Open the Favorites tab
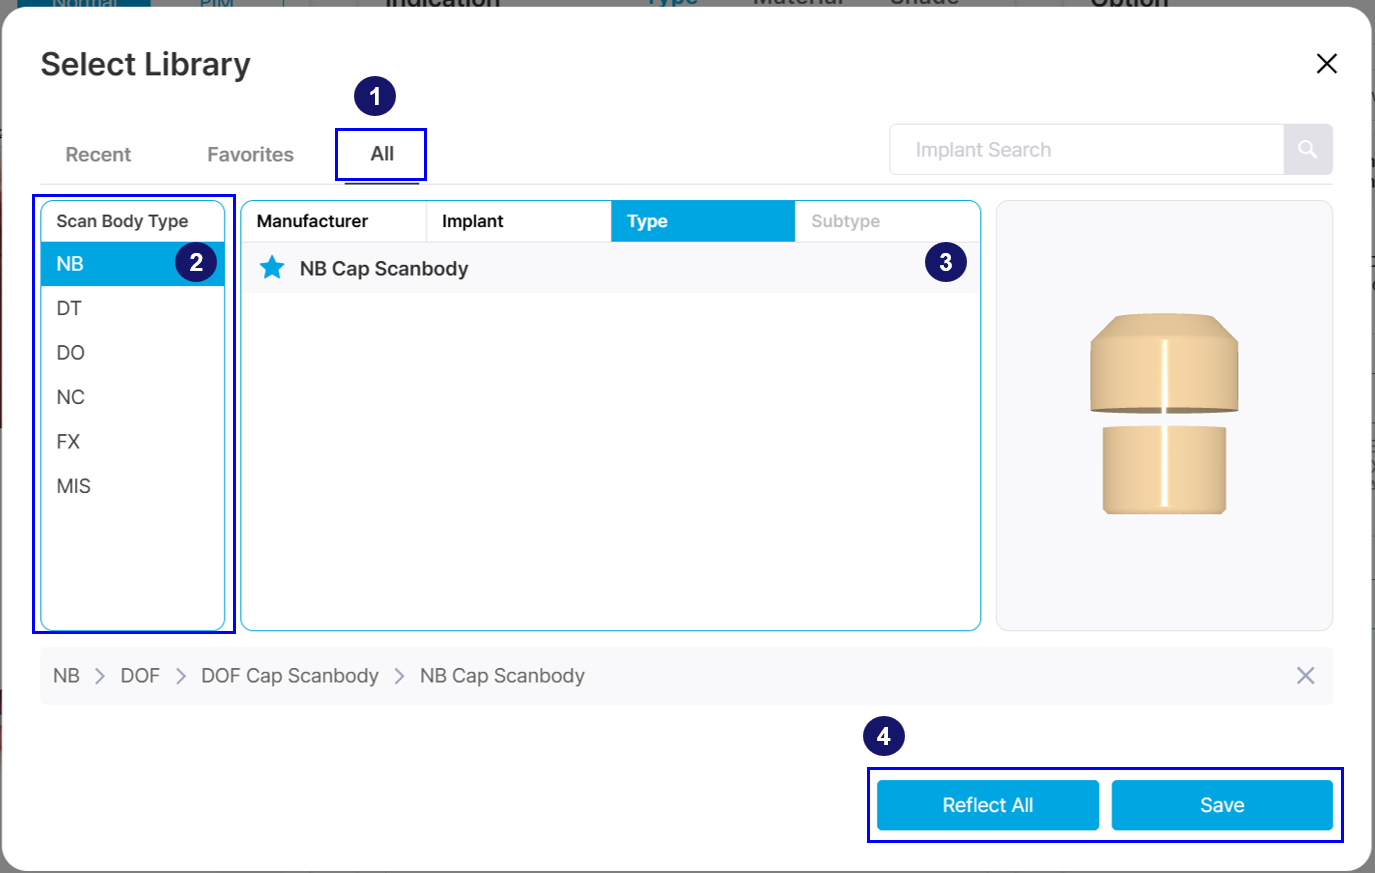The image size is (1375, 873). click(x=250, y=154)
